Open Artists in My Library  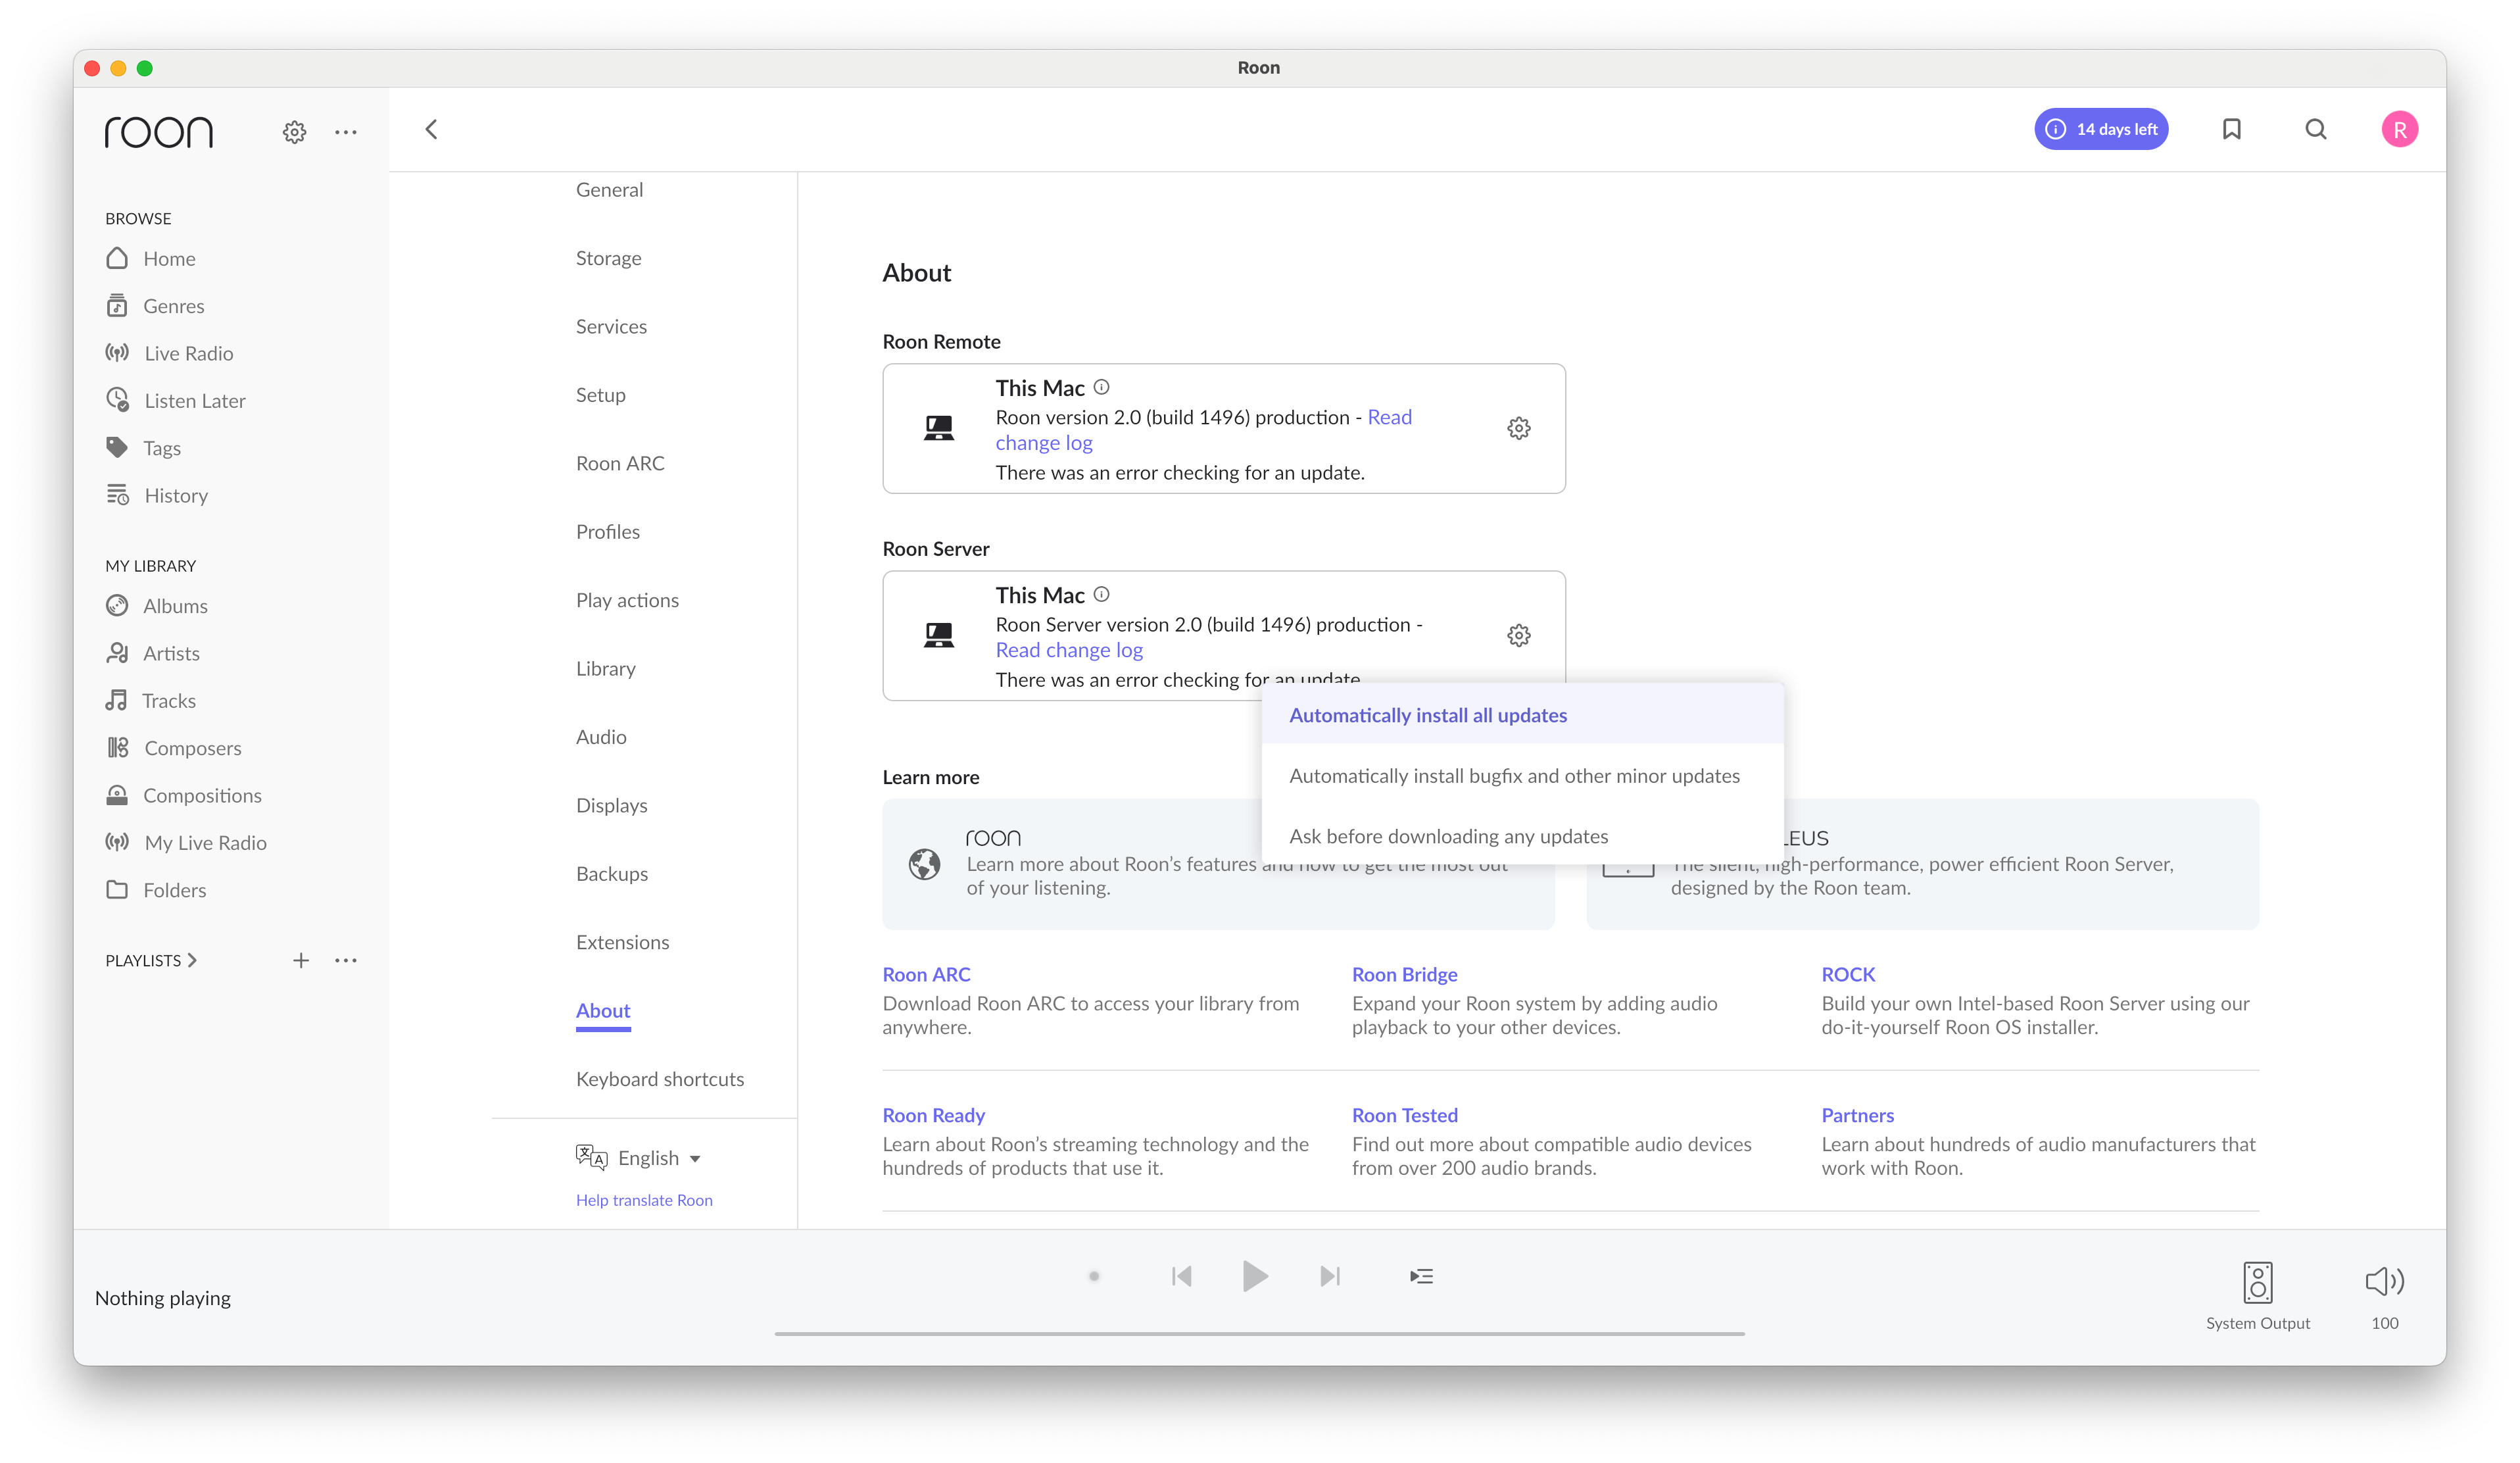tap(153, 653)
